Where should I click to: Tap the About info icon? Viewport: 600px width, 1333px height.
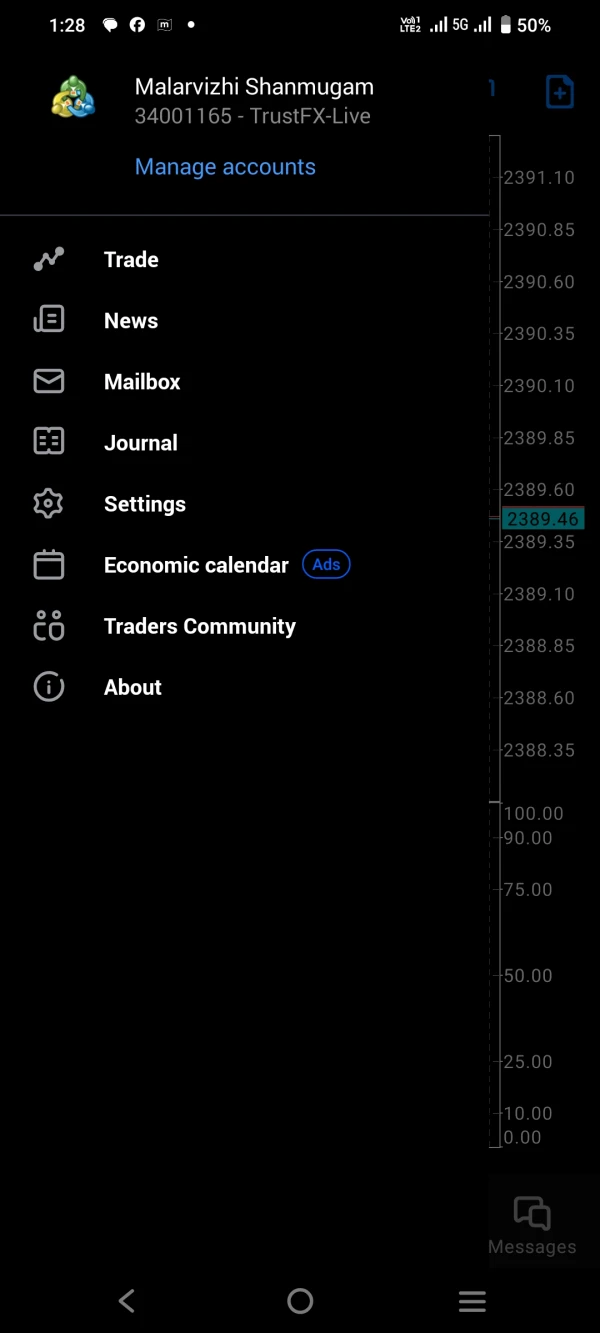[x=48, y=687]
